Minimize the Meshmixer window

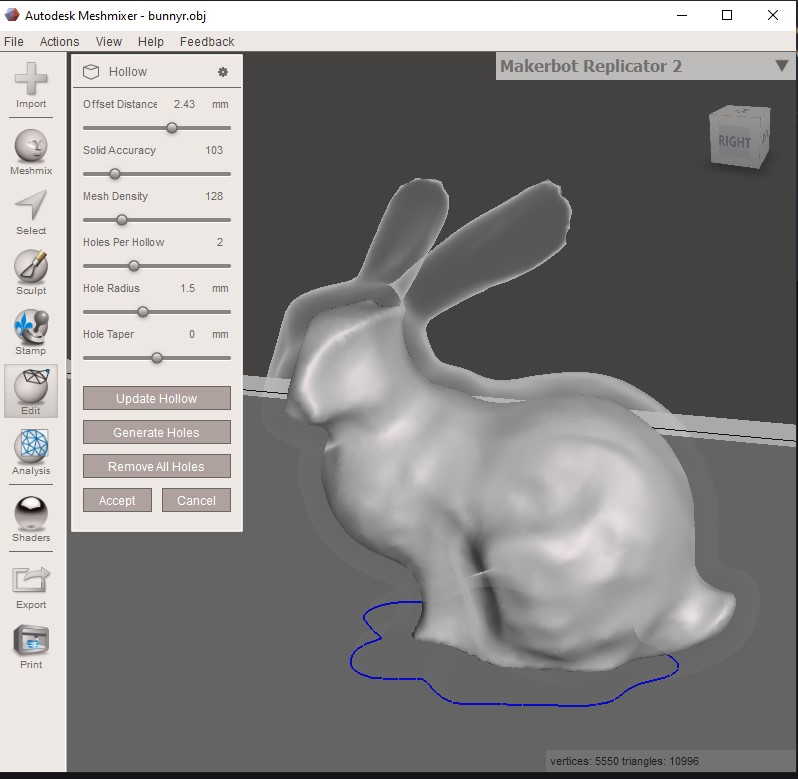682,15
